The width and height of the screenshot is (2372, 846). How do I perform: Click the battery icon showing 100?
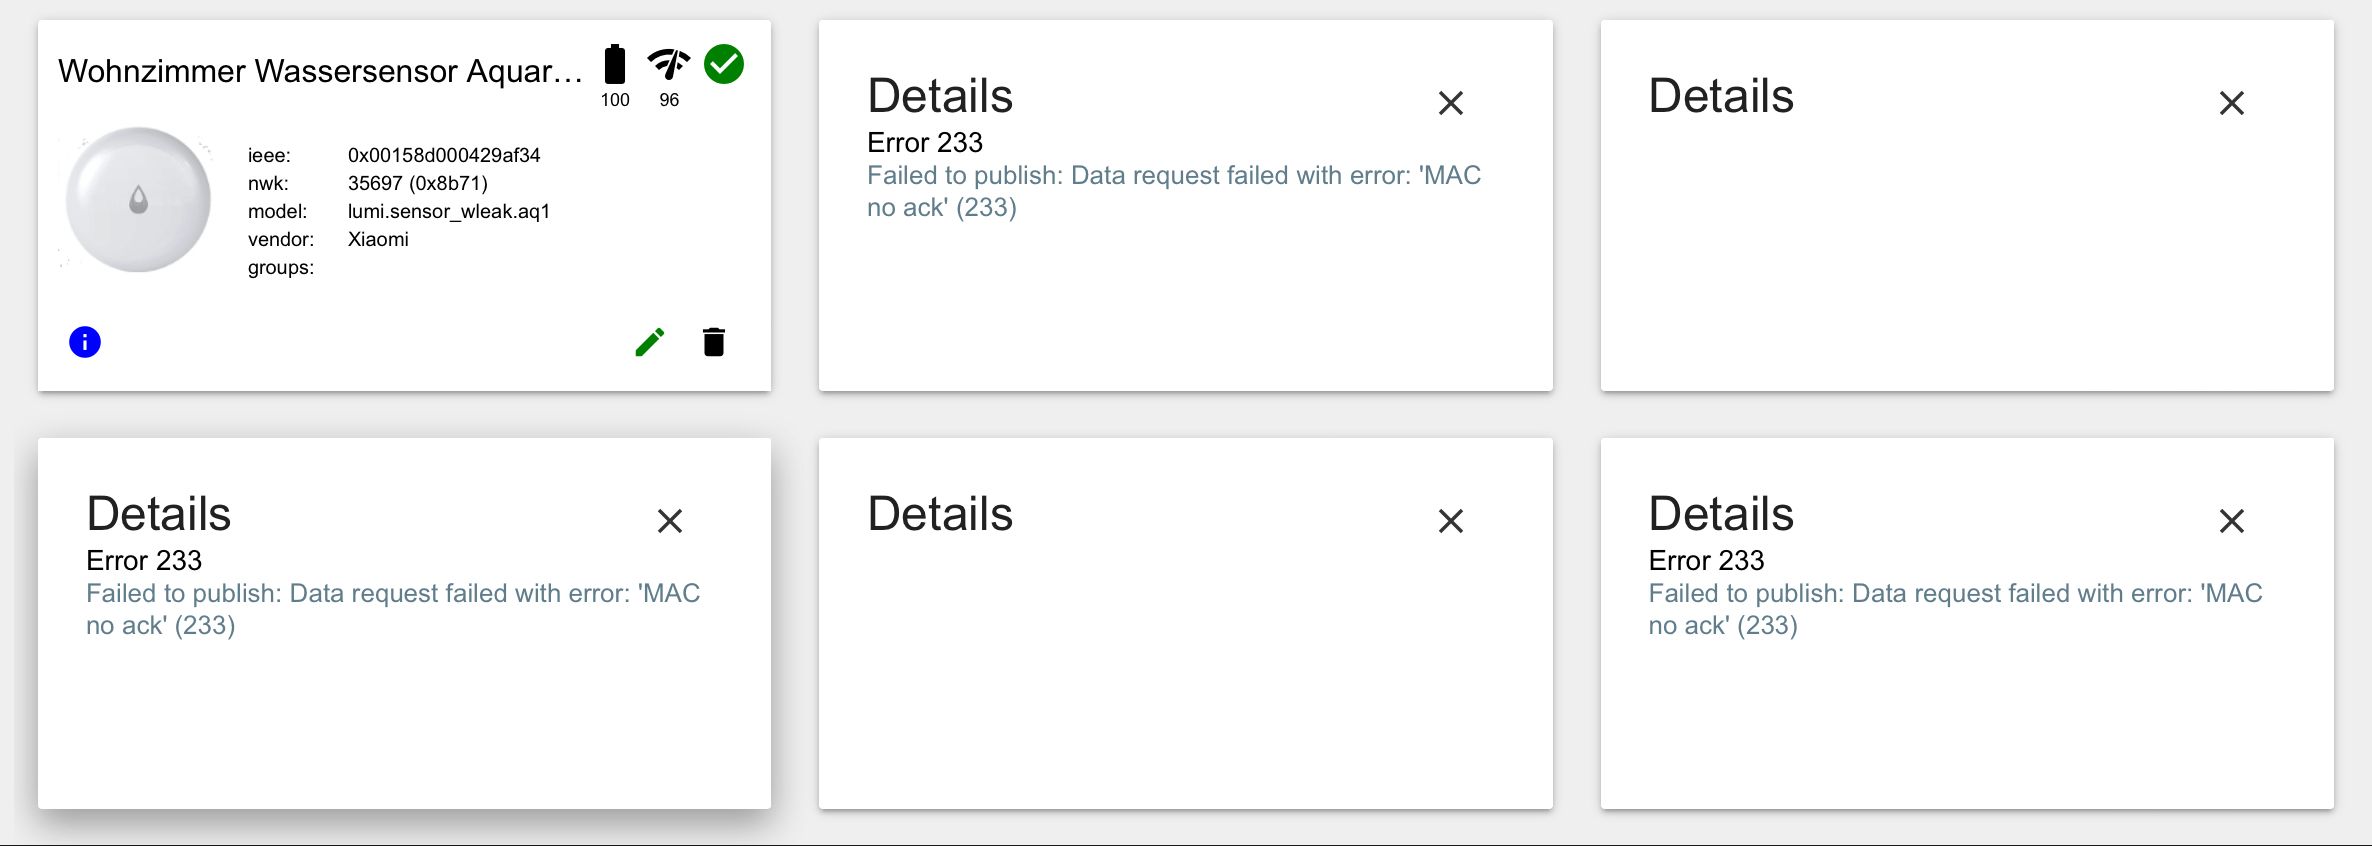[615, 65]
